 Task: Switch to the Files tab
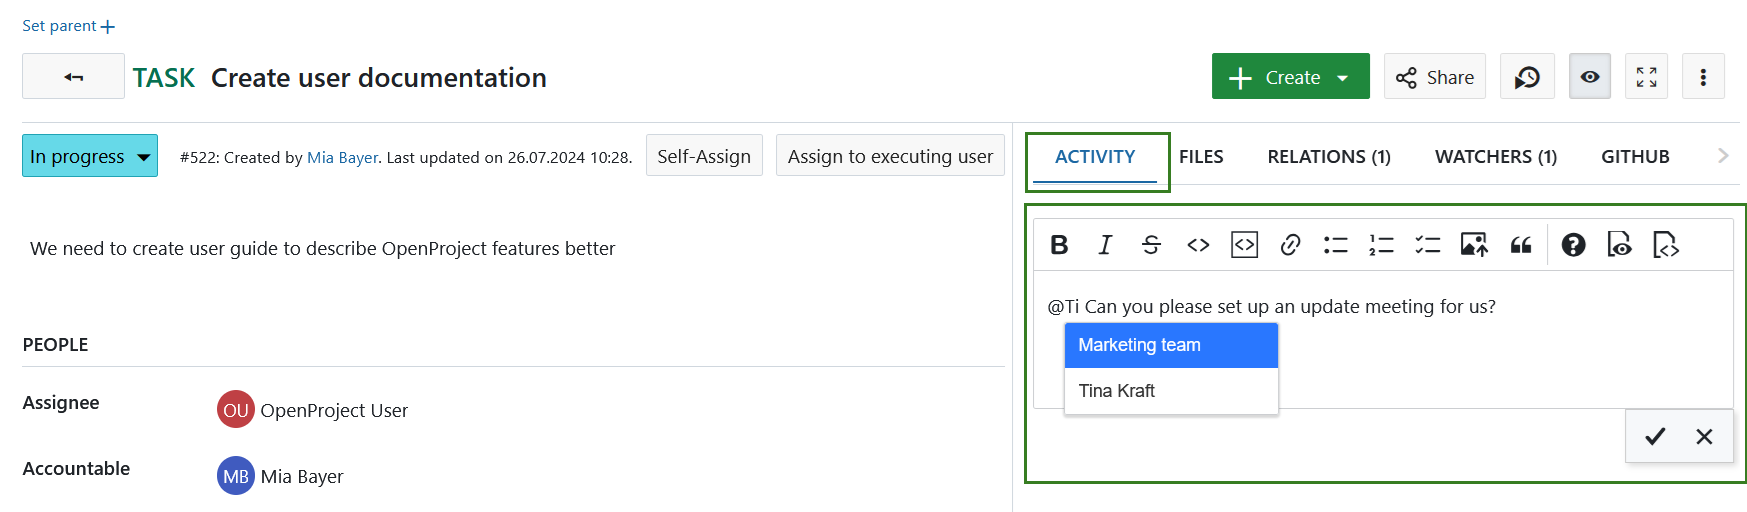1201,157
